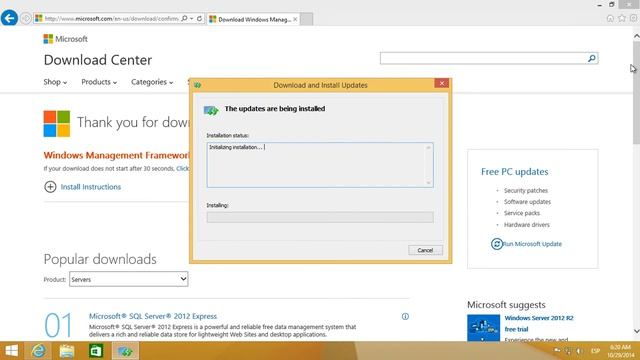Open the browser Tools gear icon
The width and height of the screenshot is (640, 360).
click(633, 18)
